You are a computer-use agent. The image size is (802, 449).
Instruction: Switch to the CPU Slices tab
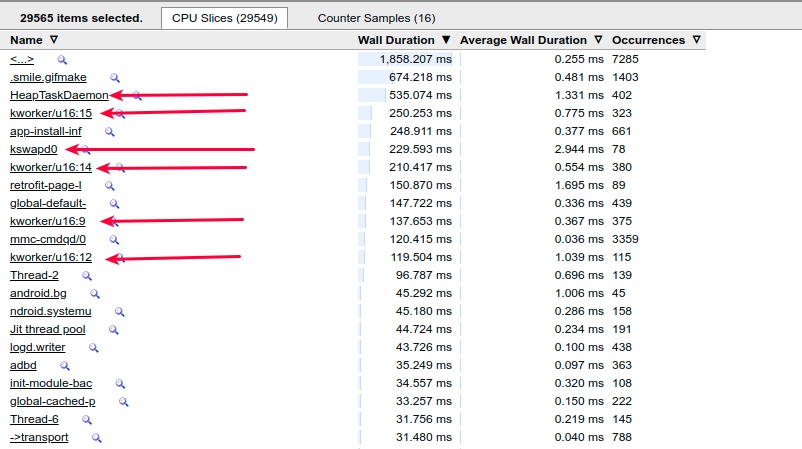(x=224, y=18)
